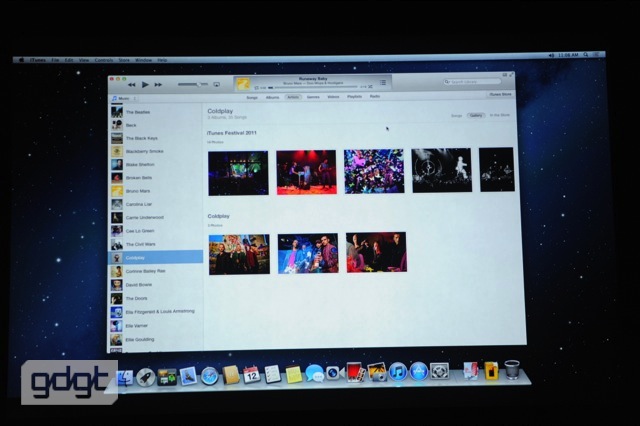Click the menu bar volume icon
This screenshot has width=640, height=426.
[x=551, y=55]
